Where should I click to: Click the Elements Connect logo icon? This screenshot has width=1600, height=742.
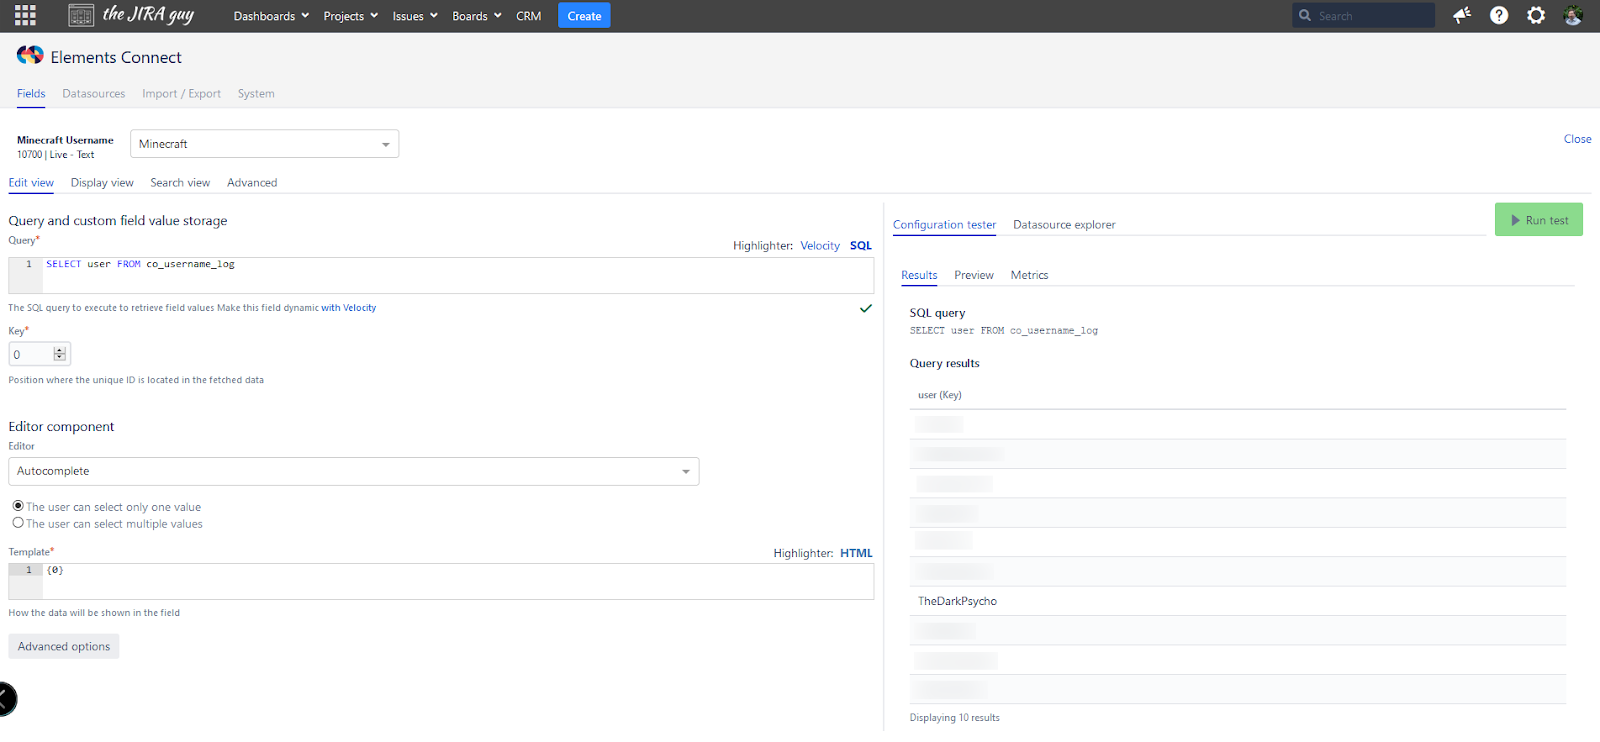coord(30,55)
